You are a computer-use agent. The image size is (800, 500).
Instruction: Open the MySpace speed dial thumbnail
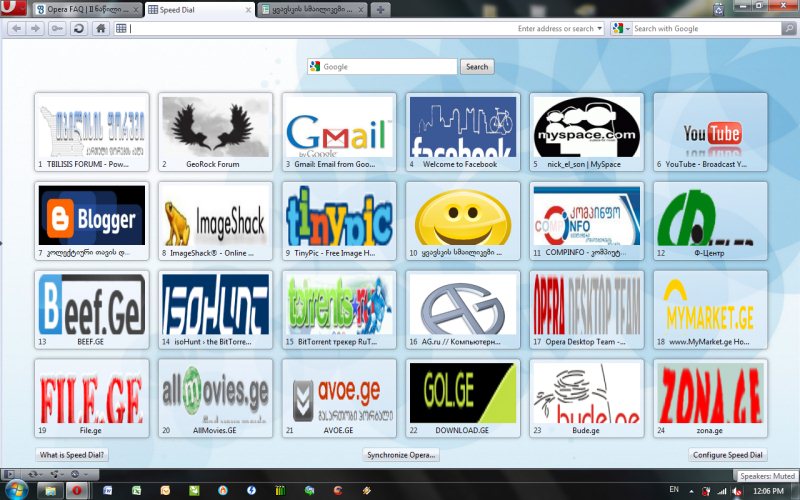click(x=587, y=132)
